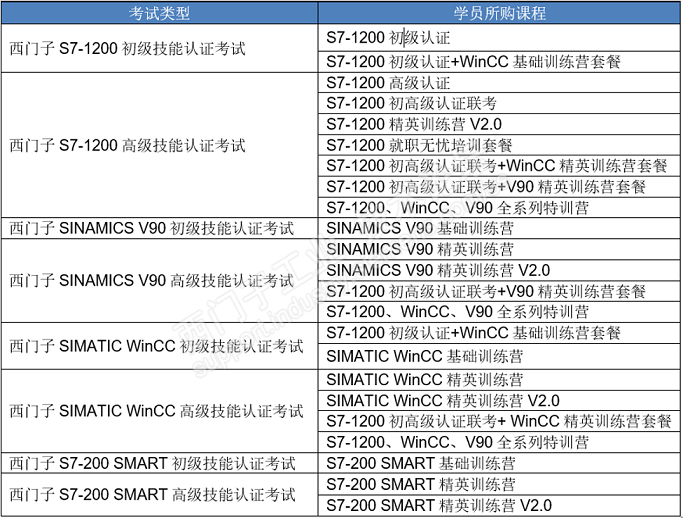
Task: Click SIMATIC WinCC 精英训练营 cell without V2.0
Action: coord(499,380)
